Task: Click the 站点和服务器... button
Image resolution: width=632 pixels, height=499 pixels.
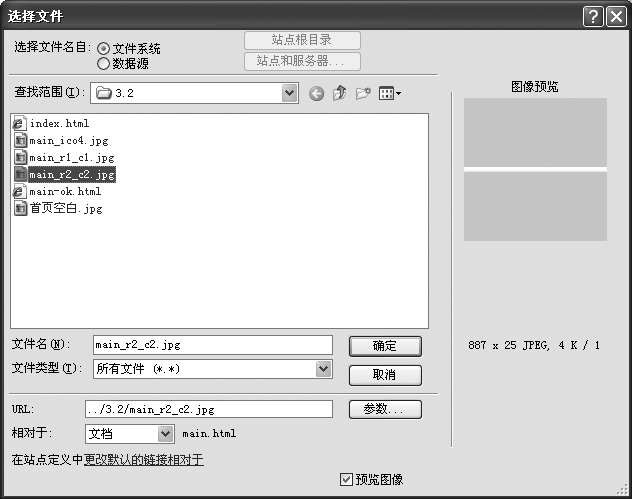Action: pos(302,61)
